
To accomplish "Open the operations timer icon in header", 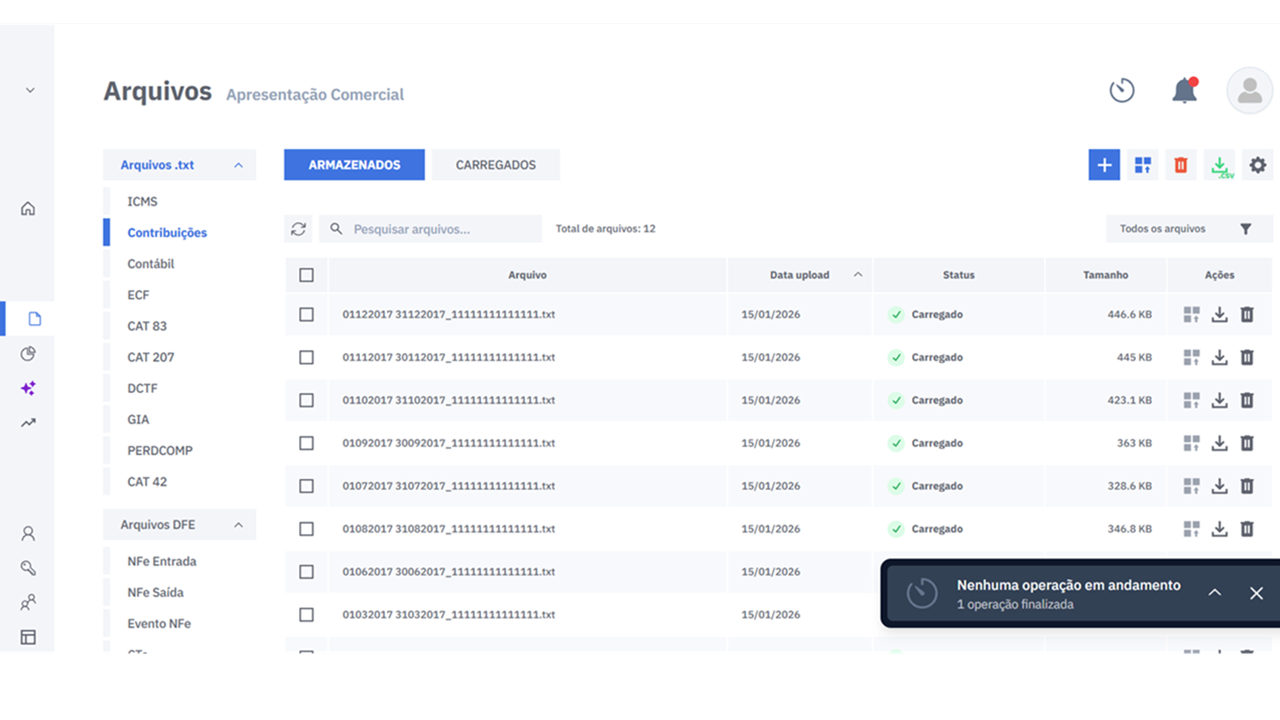I will tap(1122, 90).
